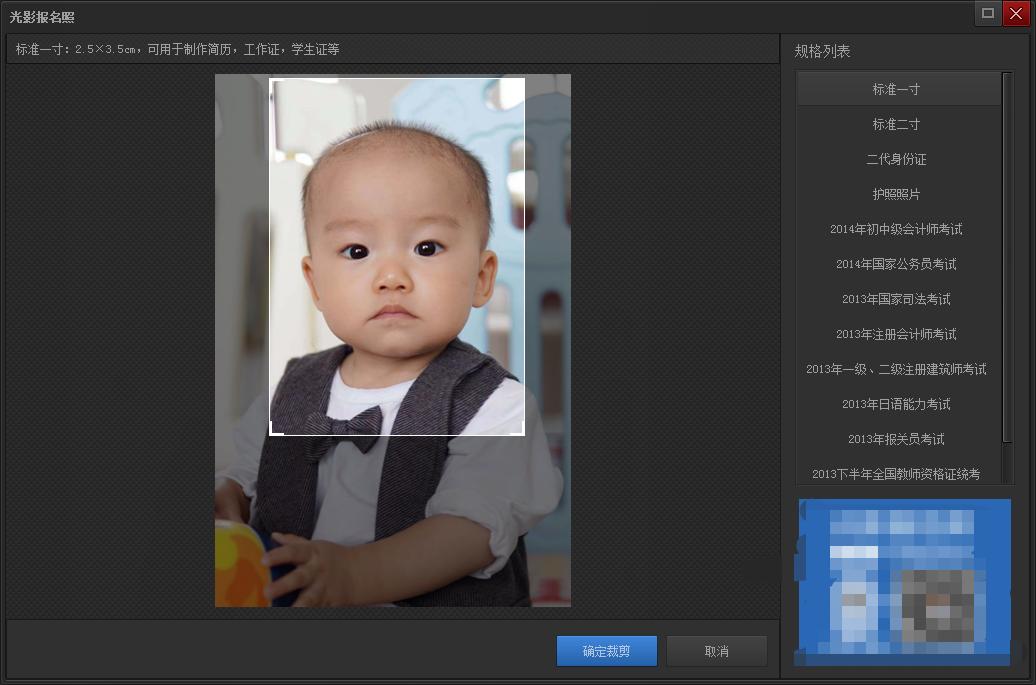Choose 2013年日语能力考试 from the list
The width and height of the screenshot is (1036, 685).
pos(896,404)
